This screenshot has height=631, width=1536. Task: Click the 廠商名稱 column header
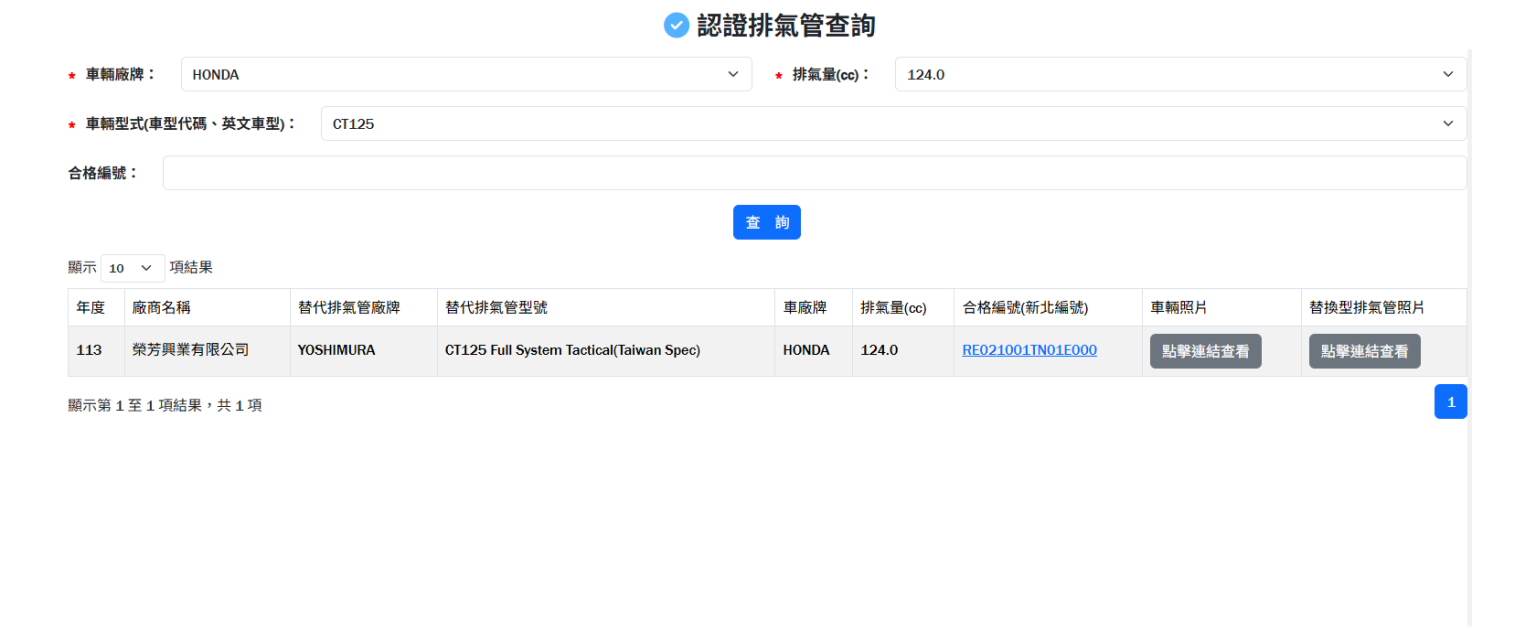(x=161, y=308)
